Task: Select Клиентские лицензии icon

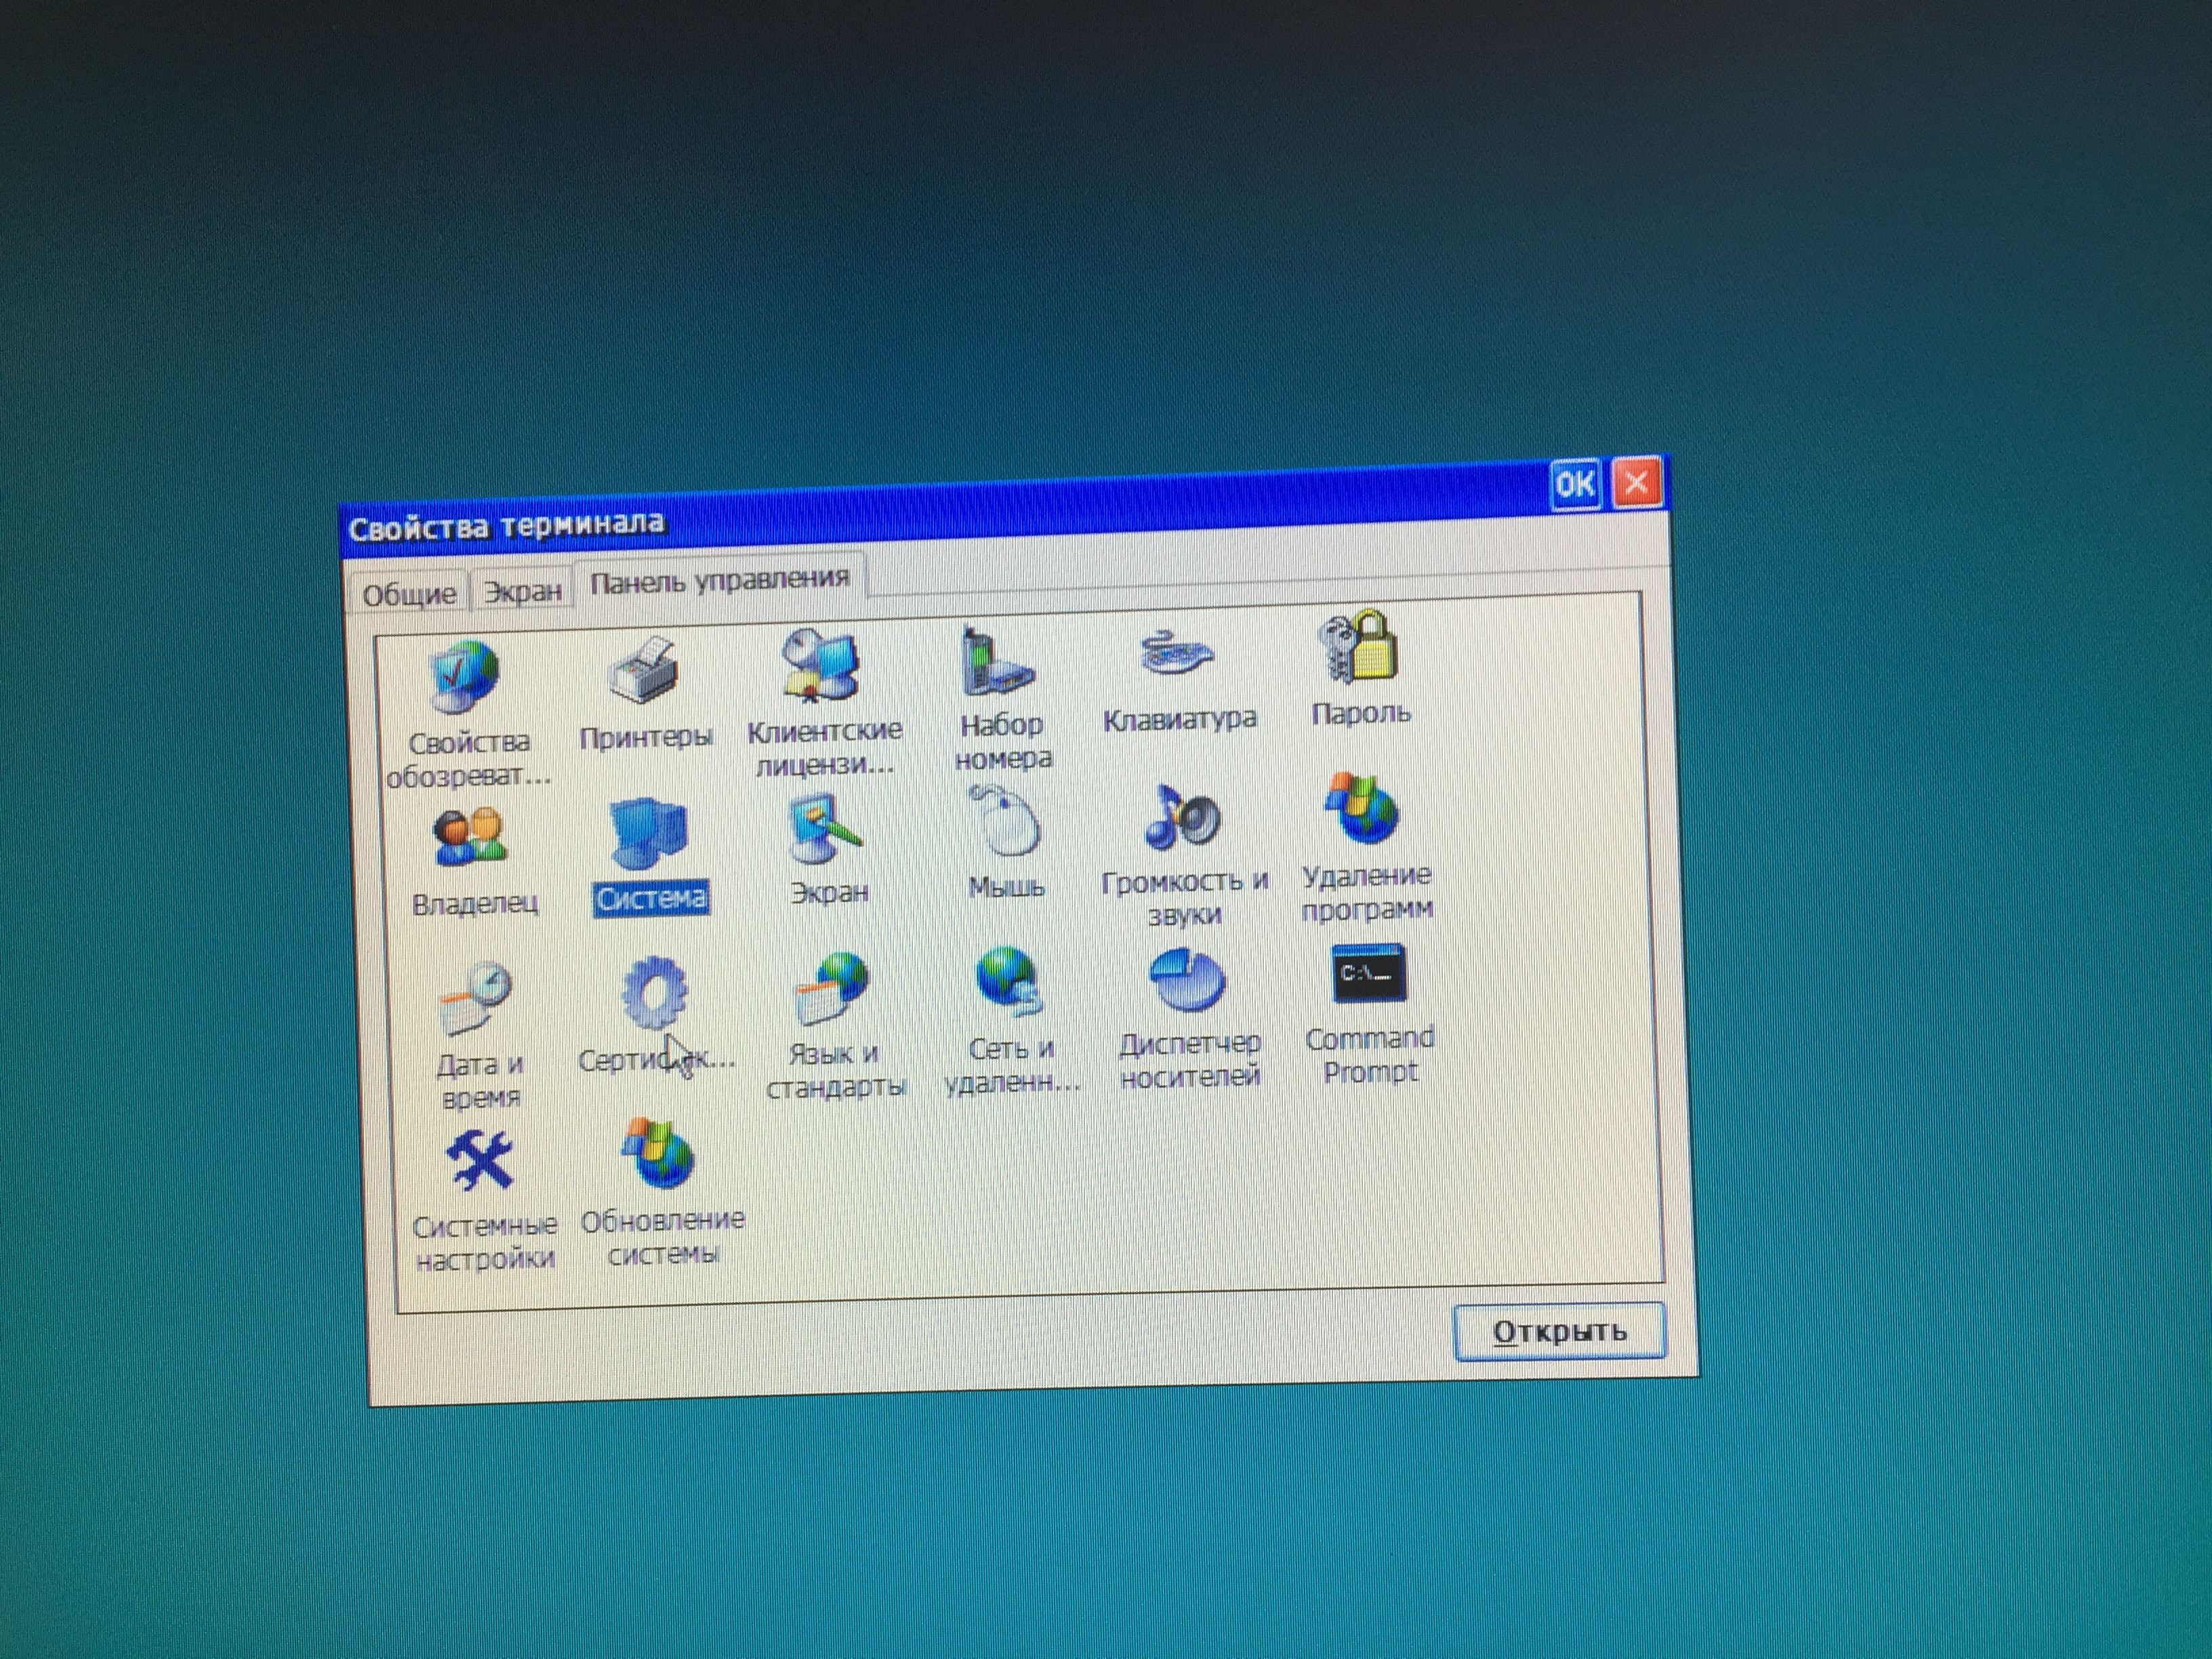Action: (821, 666)
